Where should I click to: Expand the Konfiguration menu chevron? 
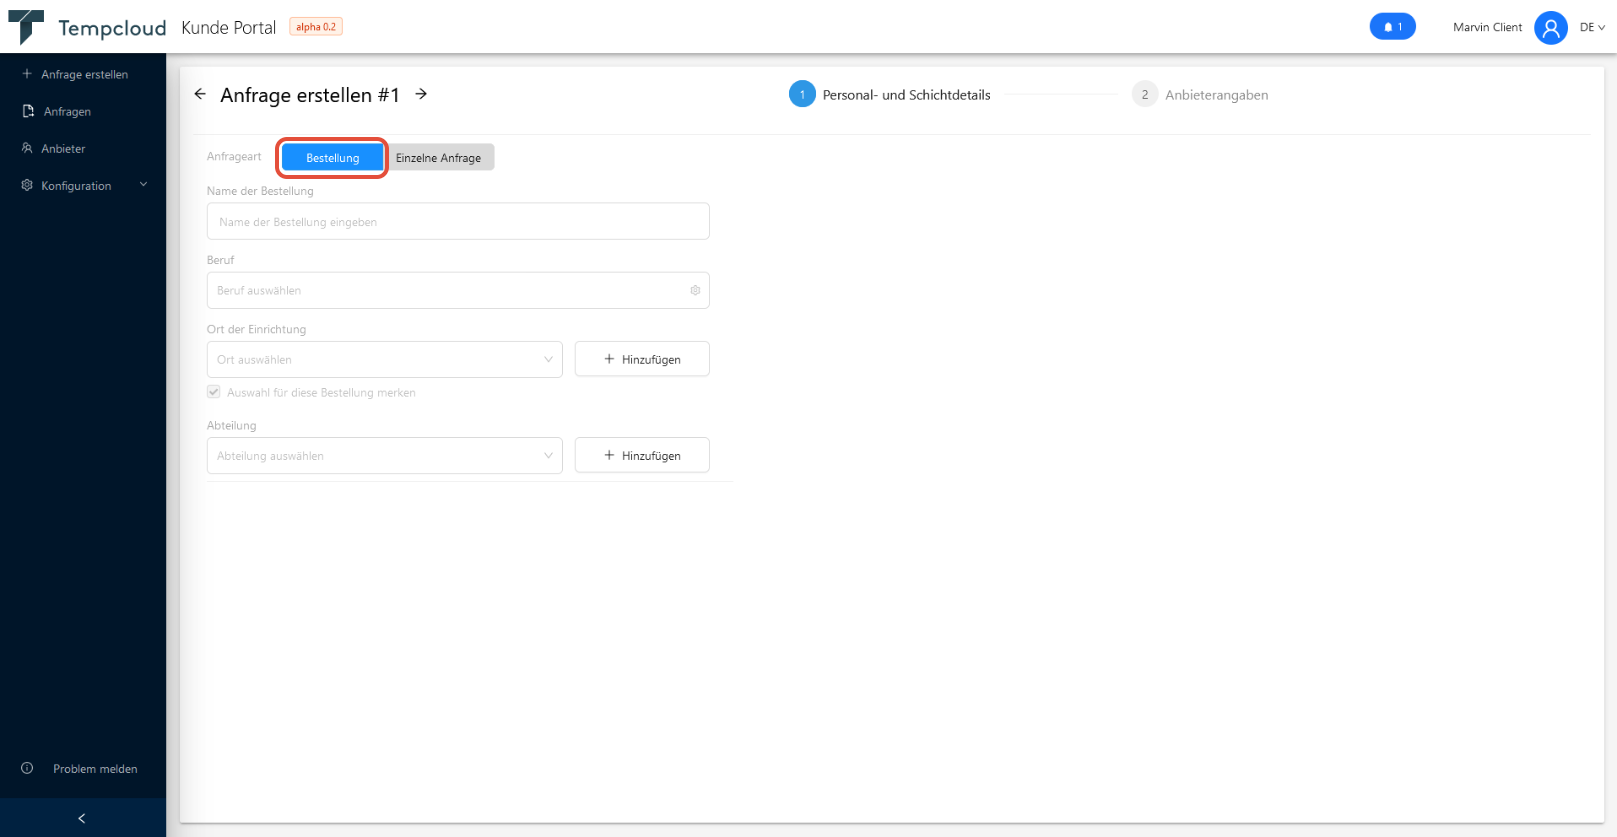(143, 185)
